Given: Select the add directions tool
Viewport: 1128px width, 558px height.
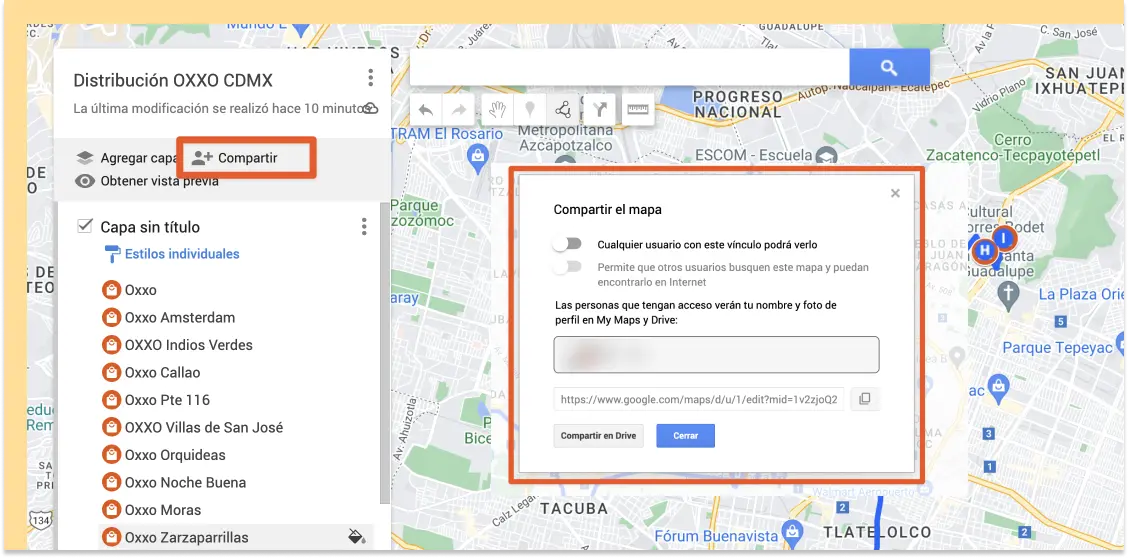Looking at the screenshot, I should click(x=599, y=110).
